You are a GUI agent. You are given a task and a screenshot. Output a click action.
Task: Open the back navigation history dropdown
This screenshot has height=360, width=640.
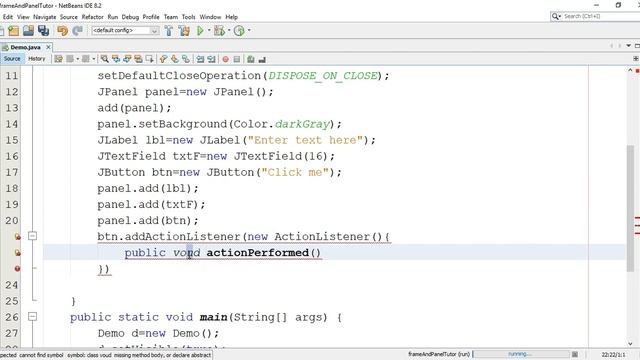click(78, 59)
